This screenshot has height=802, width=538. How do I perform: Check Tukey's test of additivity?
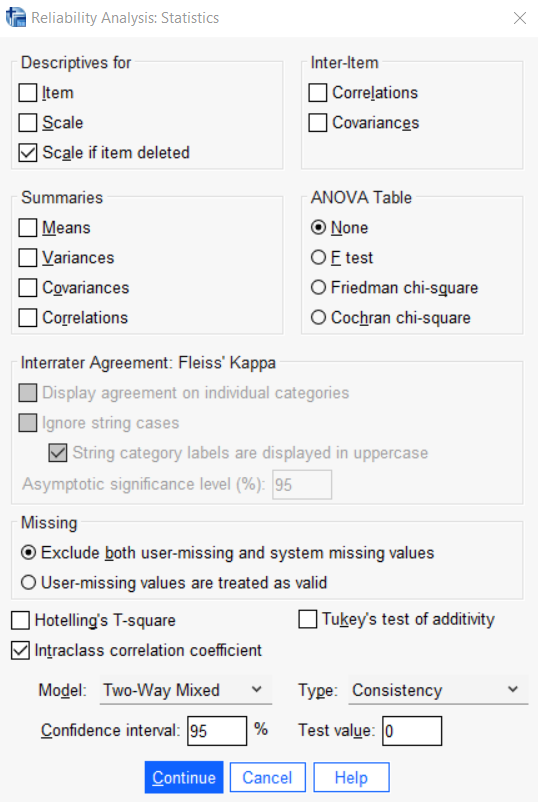pos(307,619)
